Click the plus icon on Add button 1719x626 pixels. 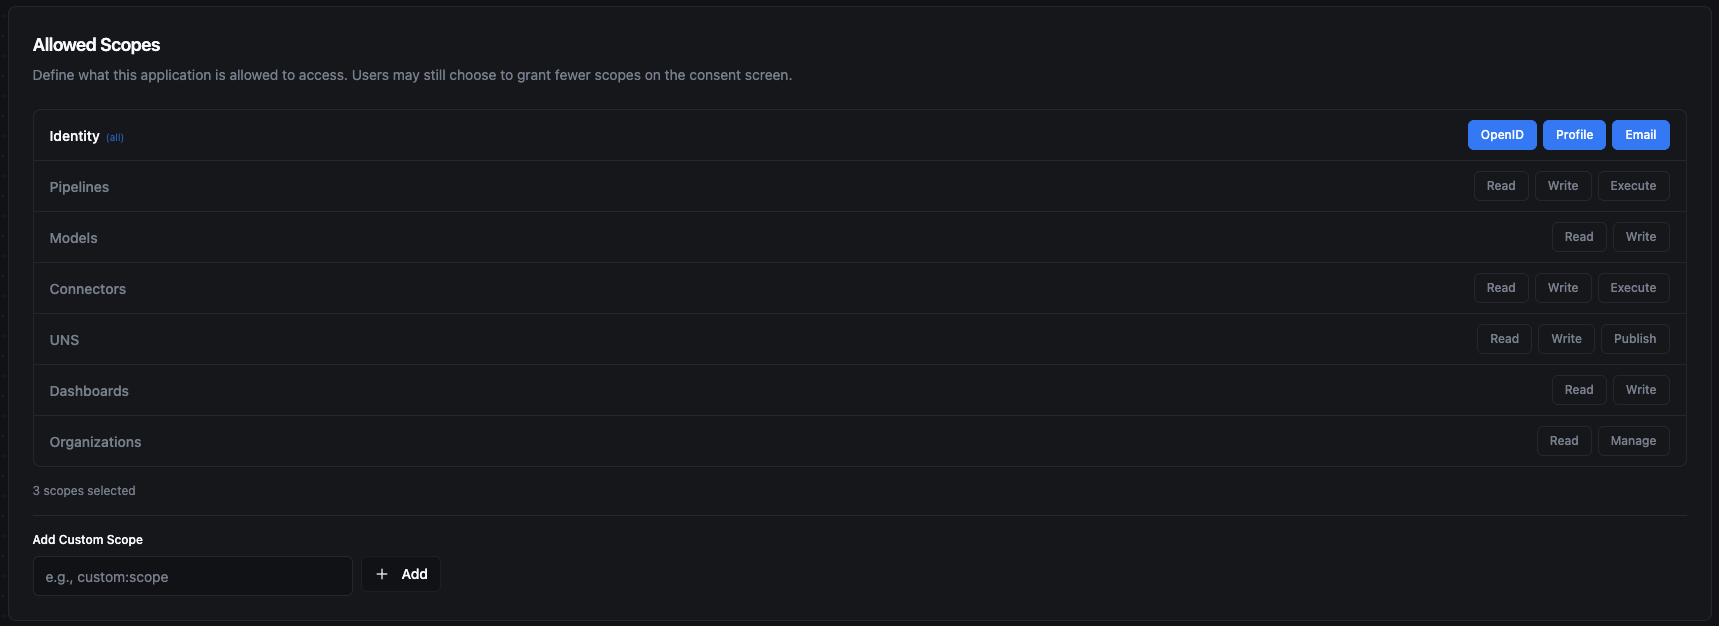382,574
